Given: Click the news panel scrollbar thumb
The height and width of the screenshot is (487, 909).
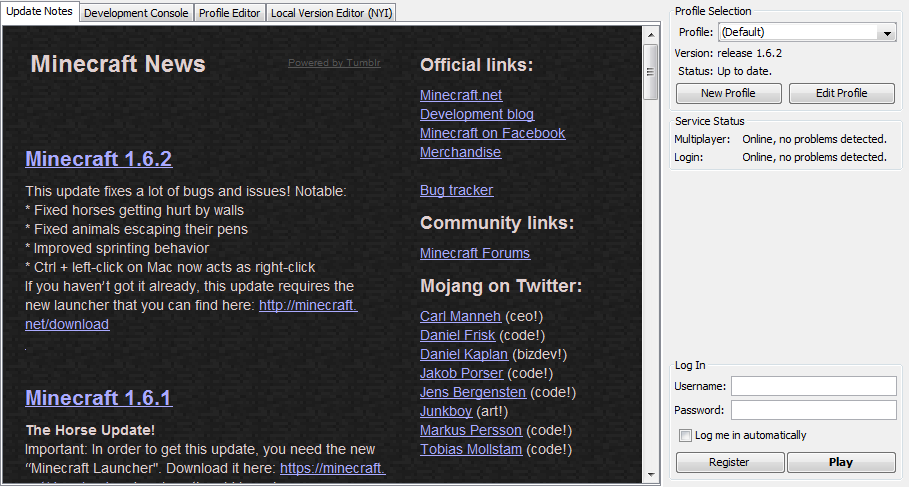Looking at the screenshot, I should [650, 72].
